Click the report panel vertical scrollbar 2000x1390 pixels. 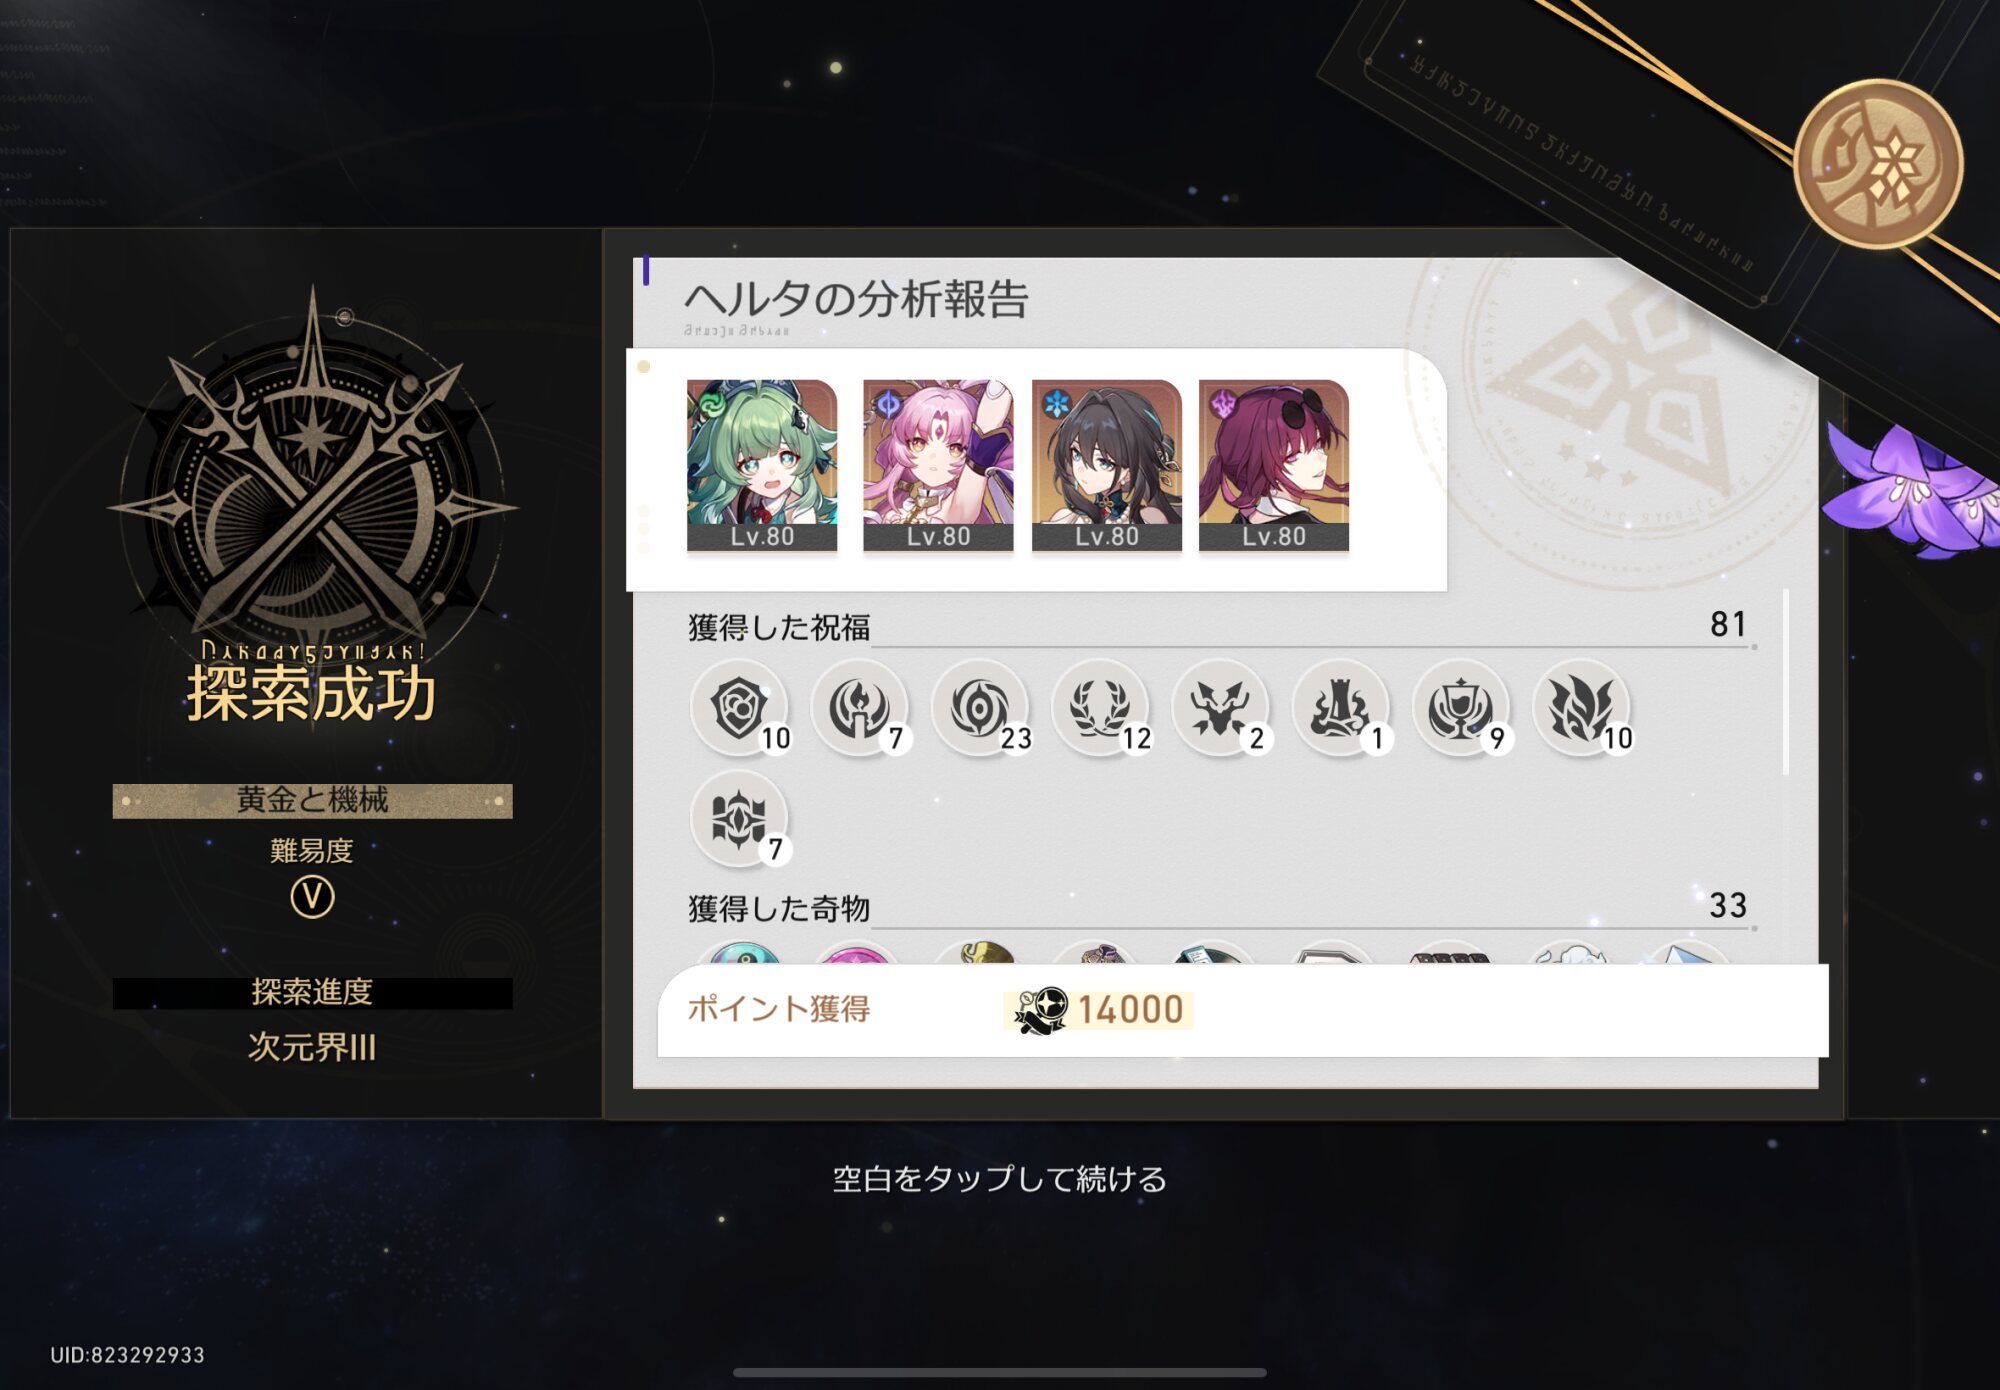(1786, 682)
